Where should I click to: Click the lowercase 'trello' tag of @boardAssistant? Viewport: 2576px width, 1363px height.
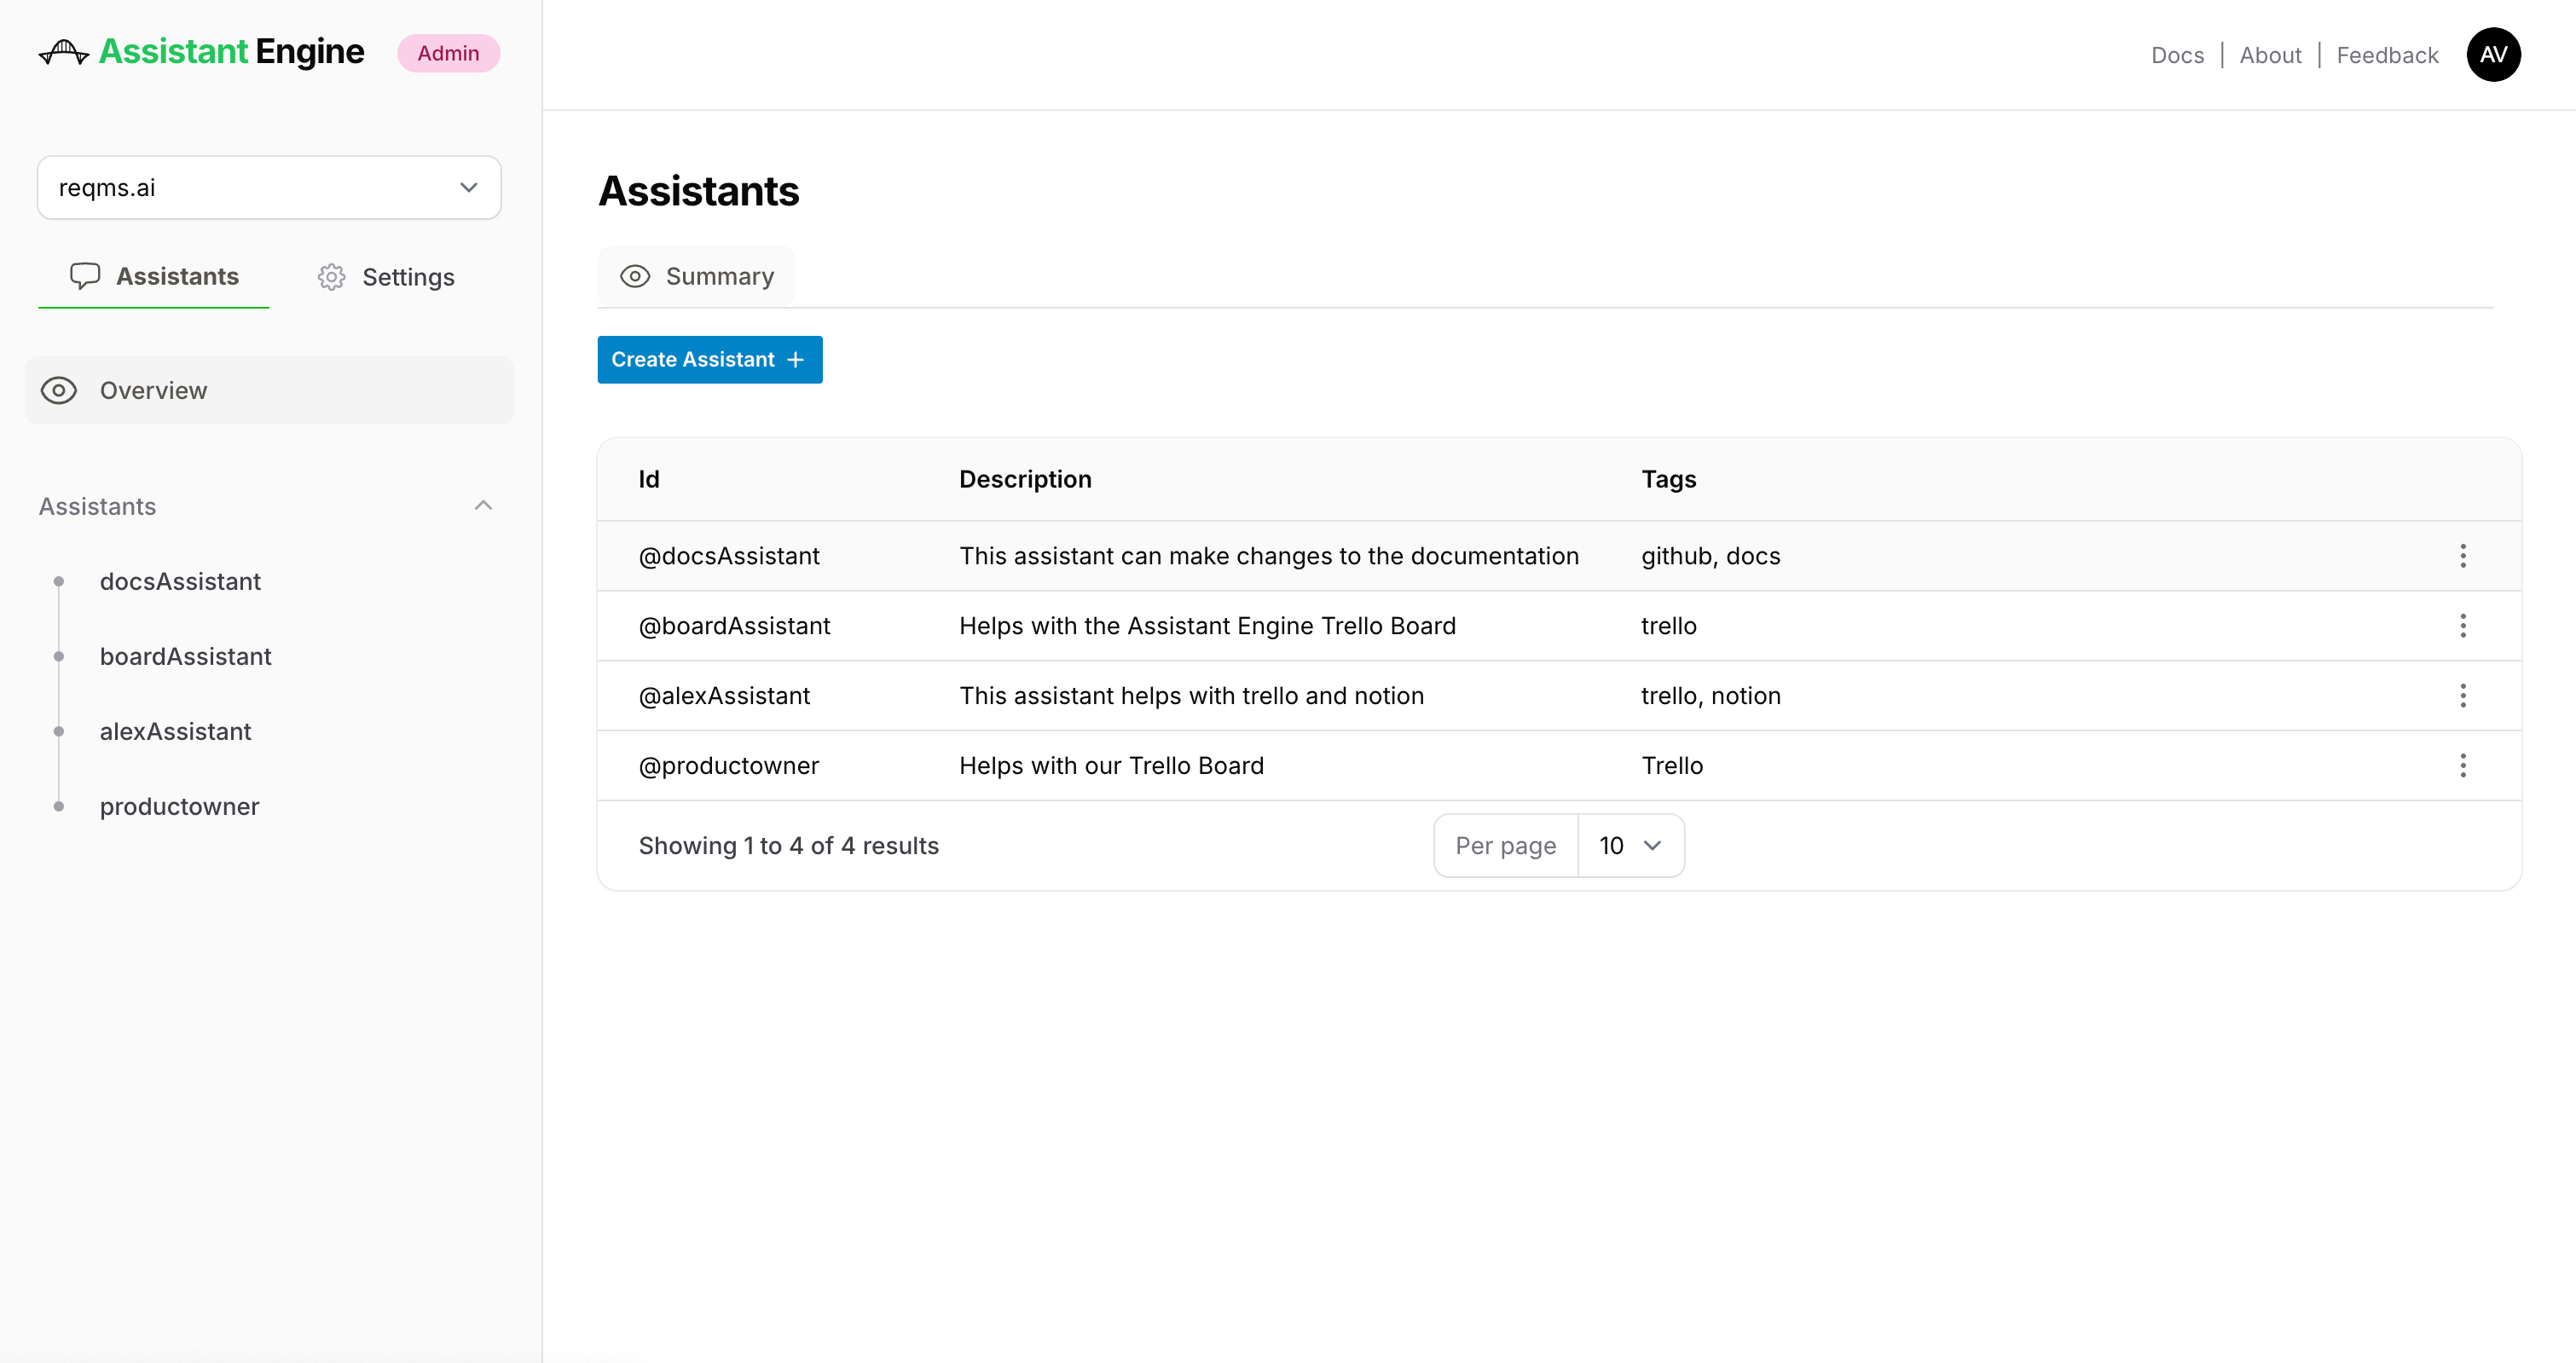click(x=1668, y=626)
